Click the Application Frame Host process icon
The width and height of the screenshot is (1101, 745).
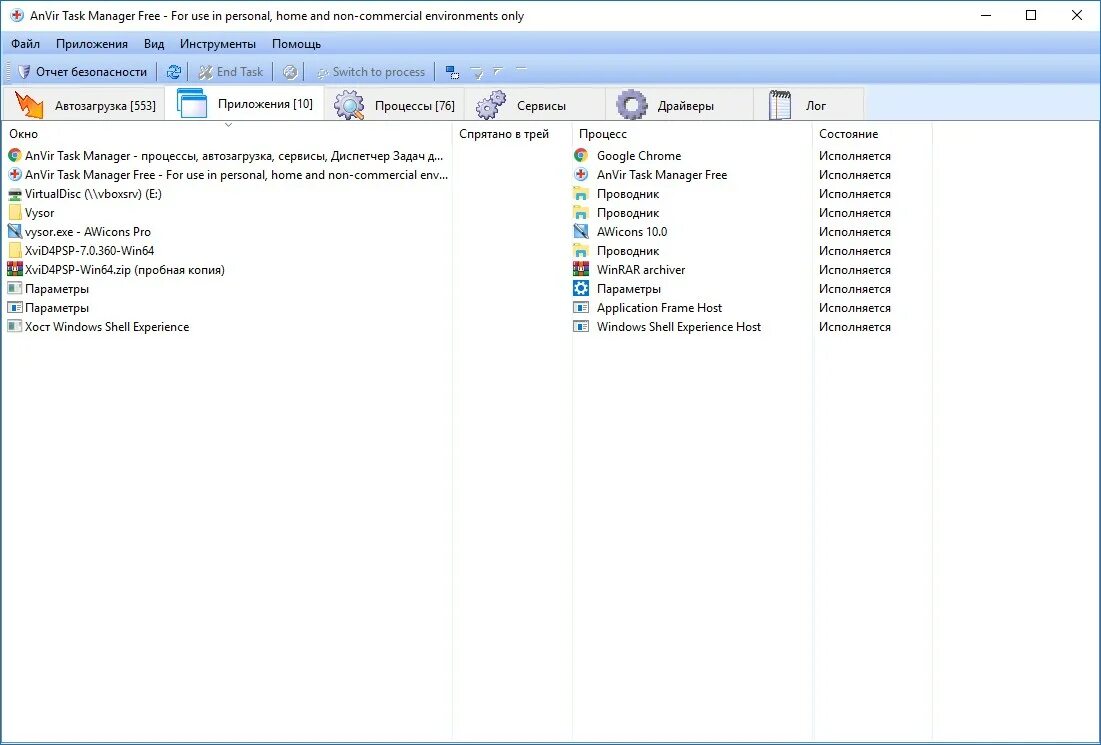click(x=581, y=307)
